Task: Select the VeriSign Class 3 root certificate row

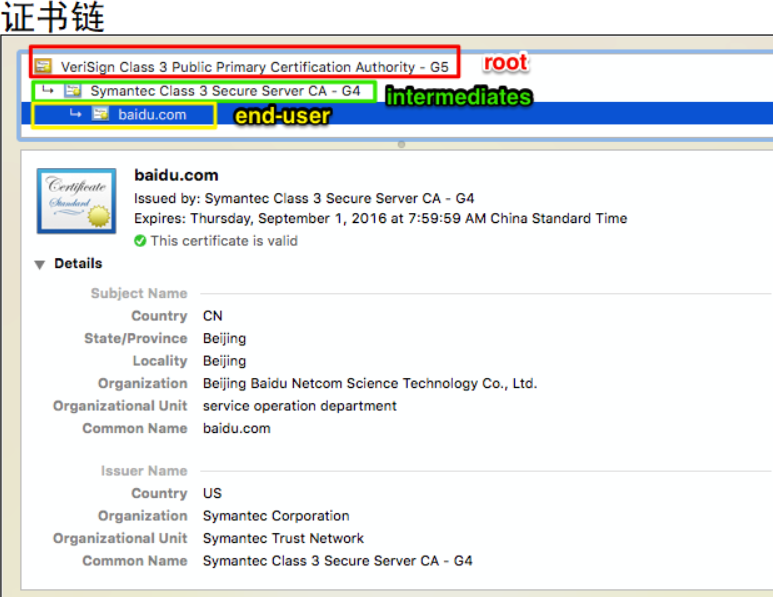Action: 397,67
